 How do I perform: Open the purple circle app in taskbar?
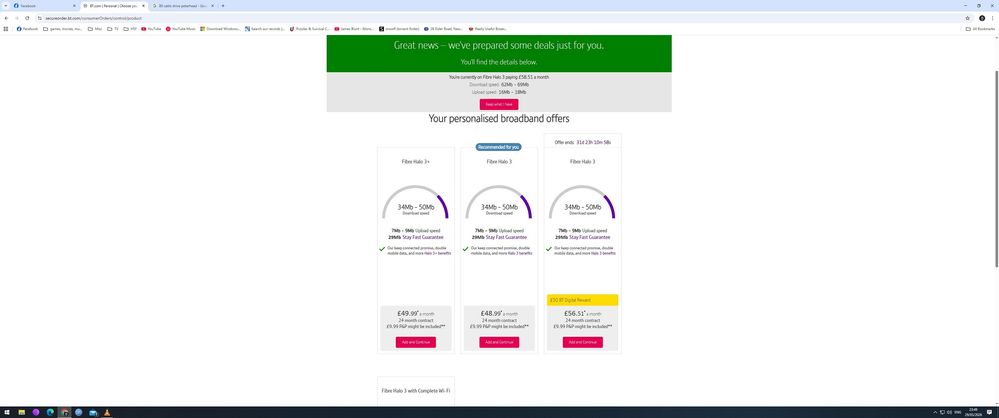click(36, 412)
